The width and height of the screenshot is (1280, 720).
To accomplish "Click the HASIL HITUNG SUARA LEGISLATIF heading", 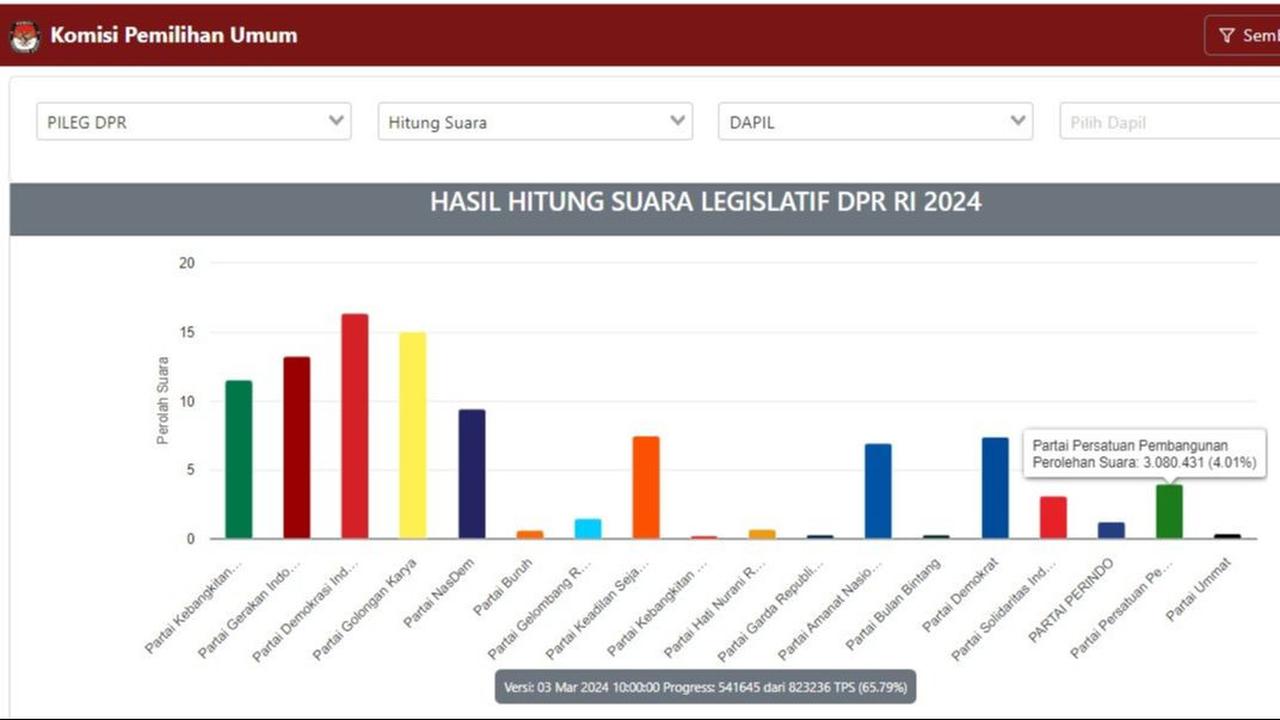I will pos(706,202).
